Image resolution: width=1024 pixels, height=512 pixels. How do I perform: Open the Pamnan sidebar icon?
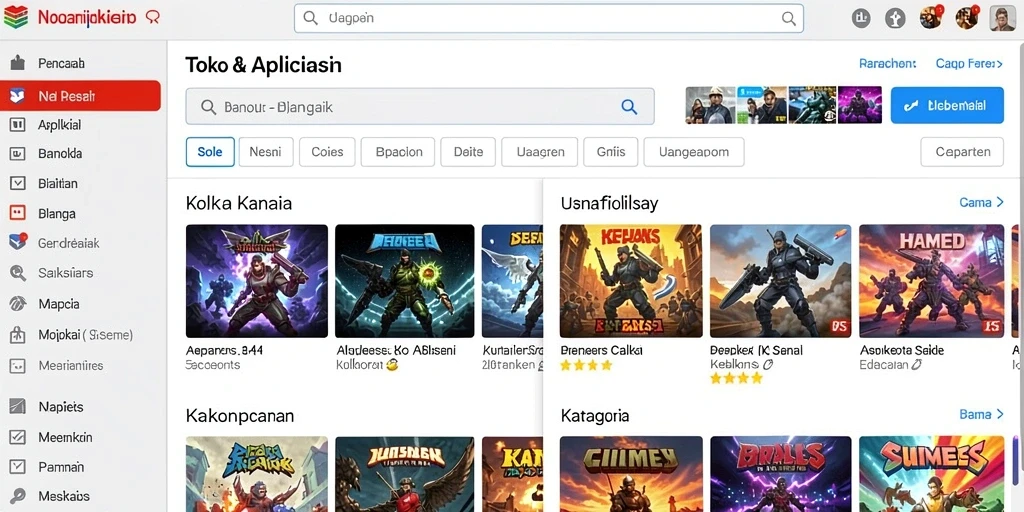pos(18,467)
